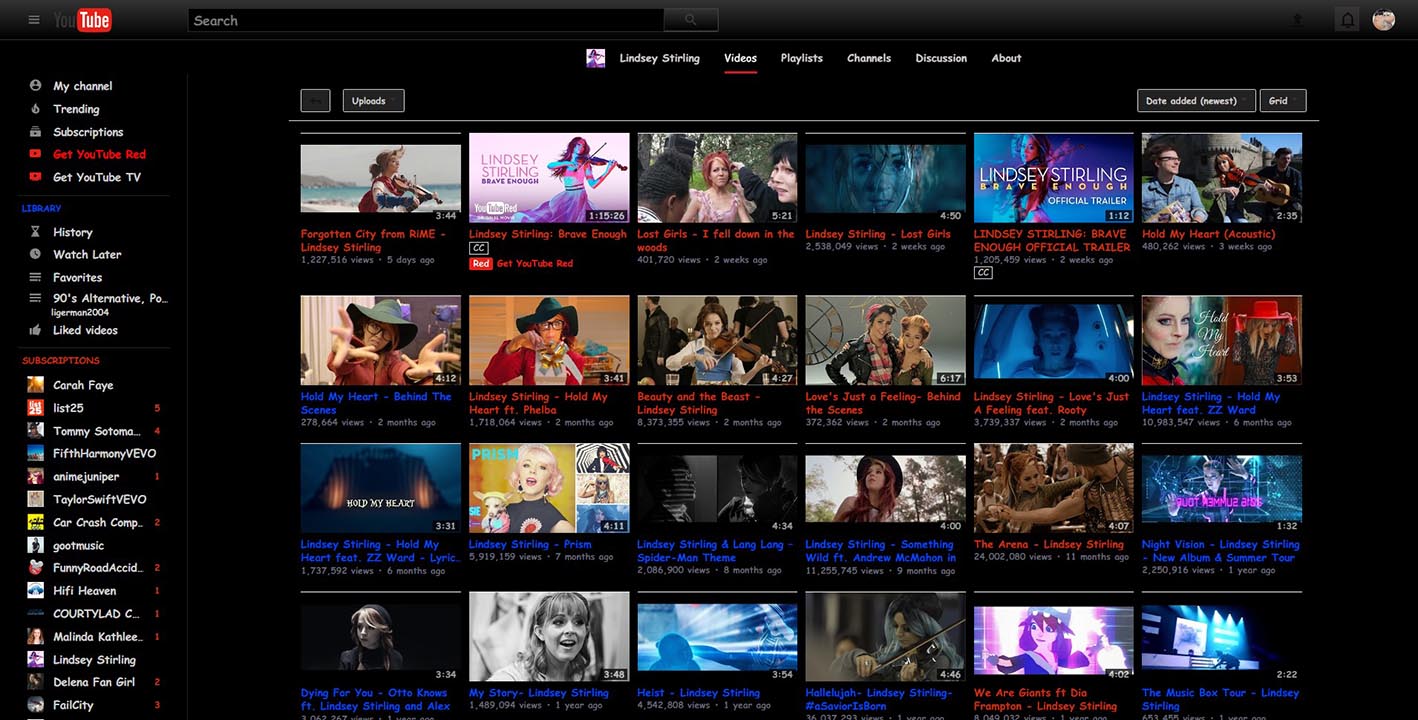Screen dimensions: 1418x720
Task: Click the search magnifier button
Action: (691, 20)
